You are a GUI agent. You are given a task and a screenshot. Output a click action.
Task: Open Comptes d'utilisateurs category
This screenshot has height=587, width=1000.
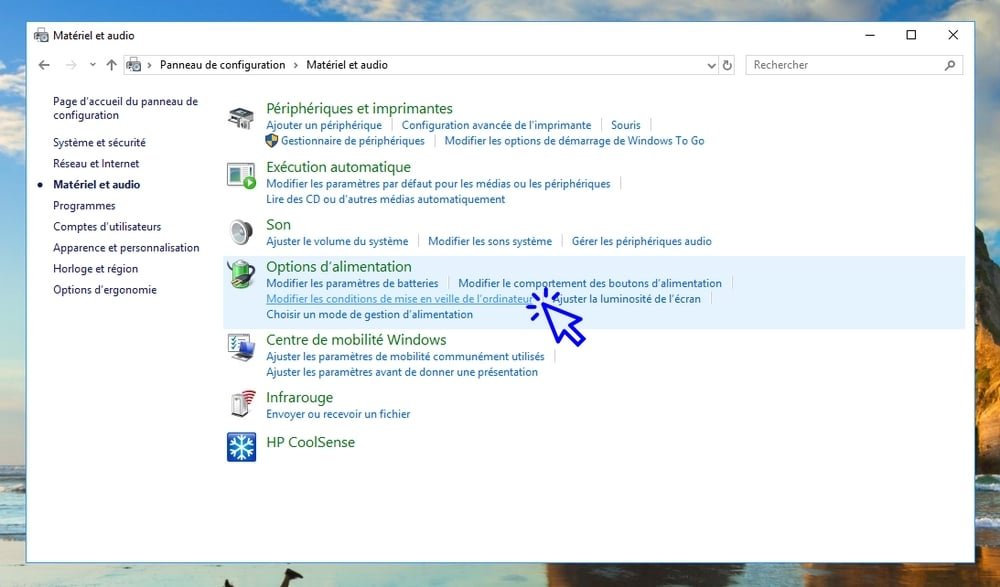pos(107,227)
